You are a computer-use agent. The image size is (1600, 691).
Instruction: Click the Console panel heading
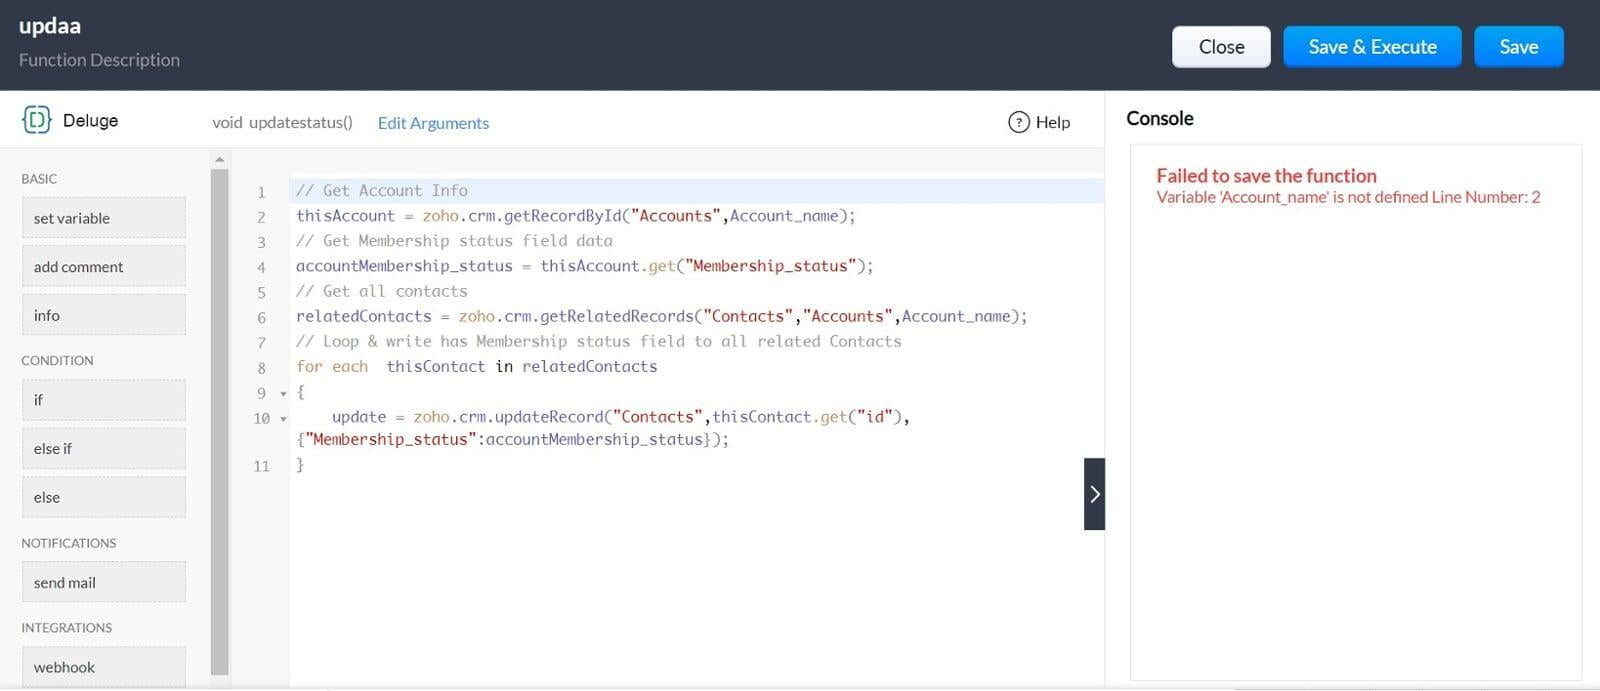(1160, 118)
